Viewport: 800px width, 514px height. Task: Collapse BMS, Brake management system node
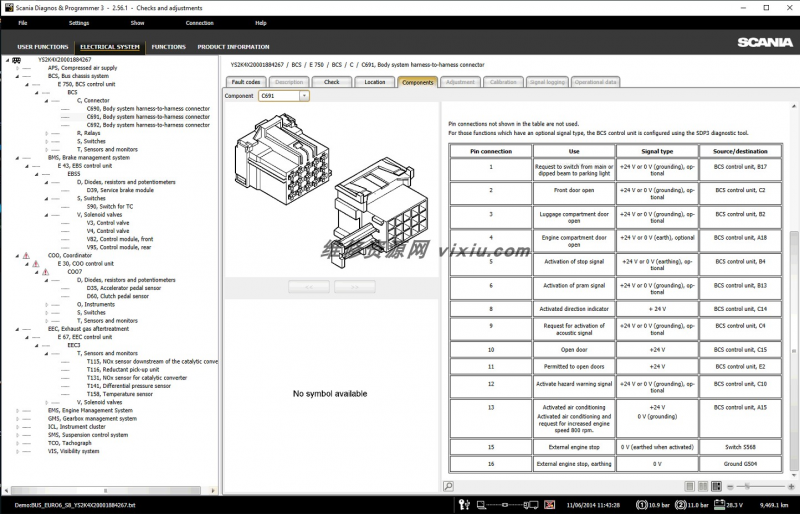point(17,158)
